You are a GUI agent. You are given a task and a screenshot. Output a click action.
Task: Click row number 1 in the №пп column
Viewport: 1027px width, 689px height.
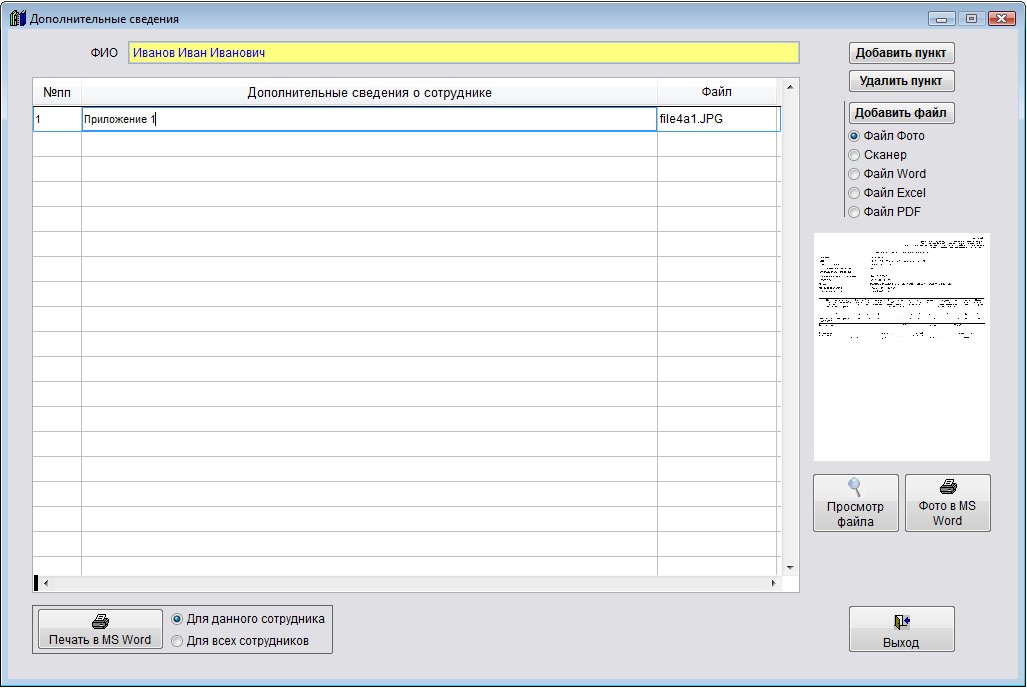coord(57,119)
